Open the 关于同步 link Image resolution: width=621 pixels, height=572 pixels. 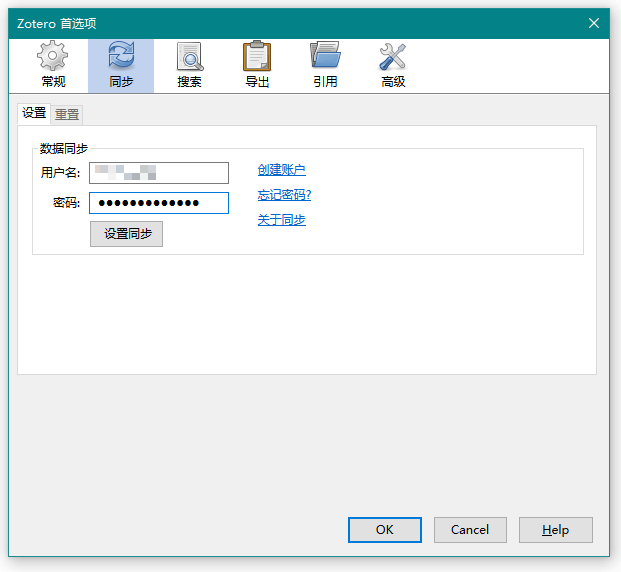[282, 219]
